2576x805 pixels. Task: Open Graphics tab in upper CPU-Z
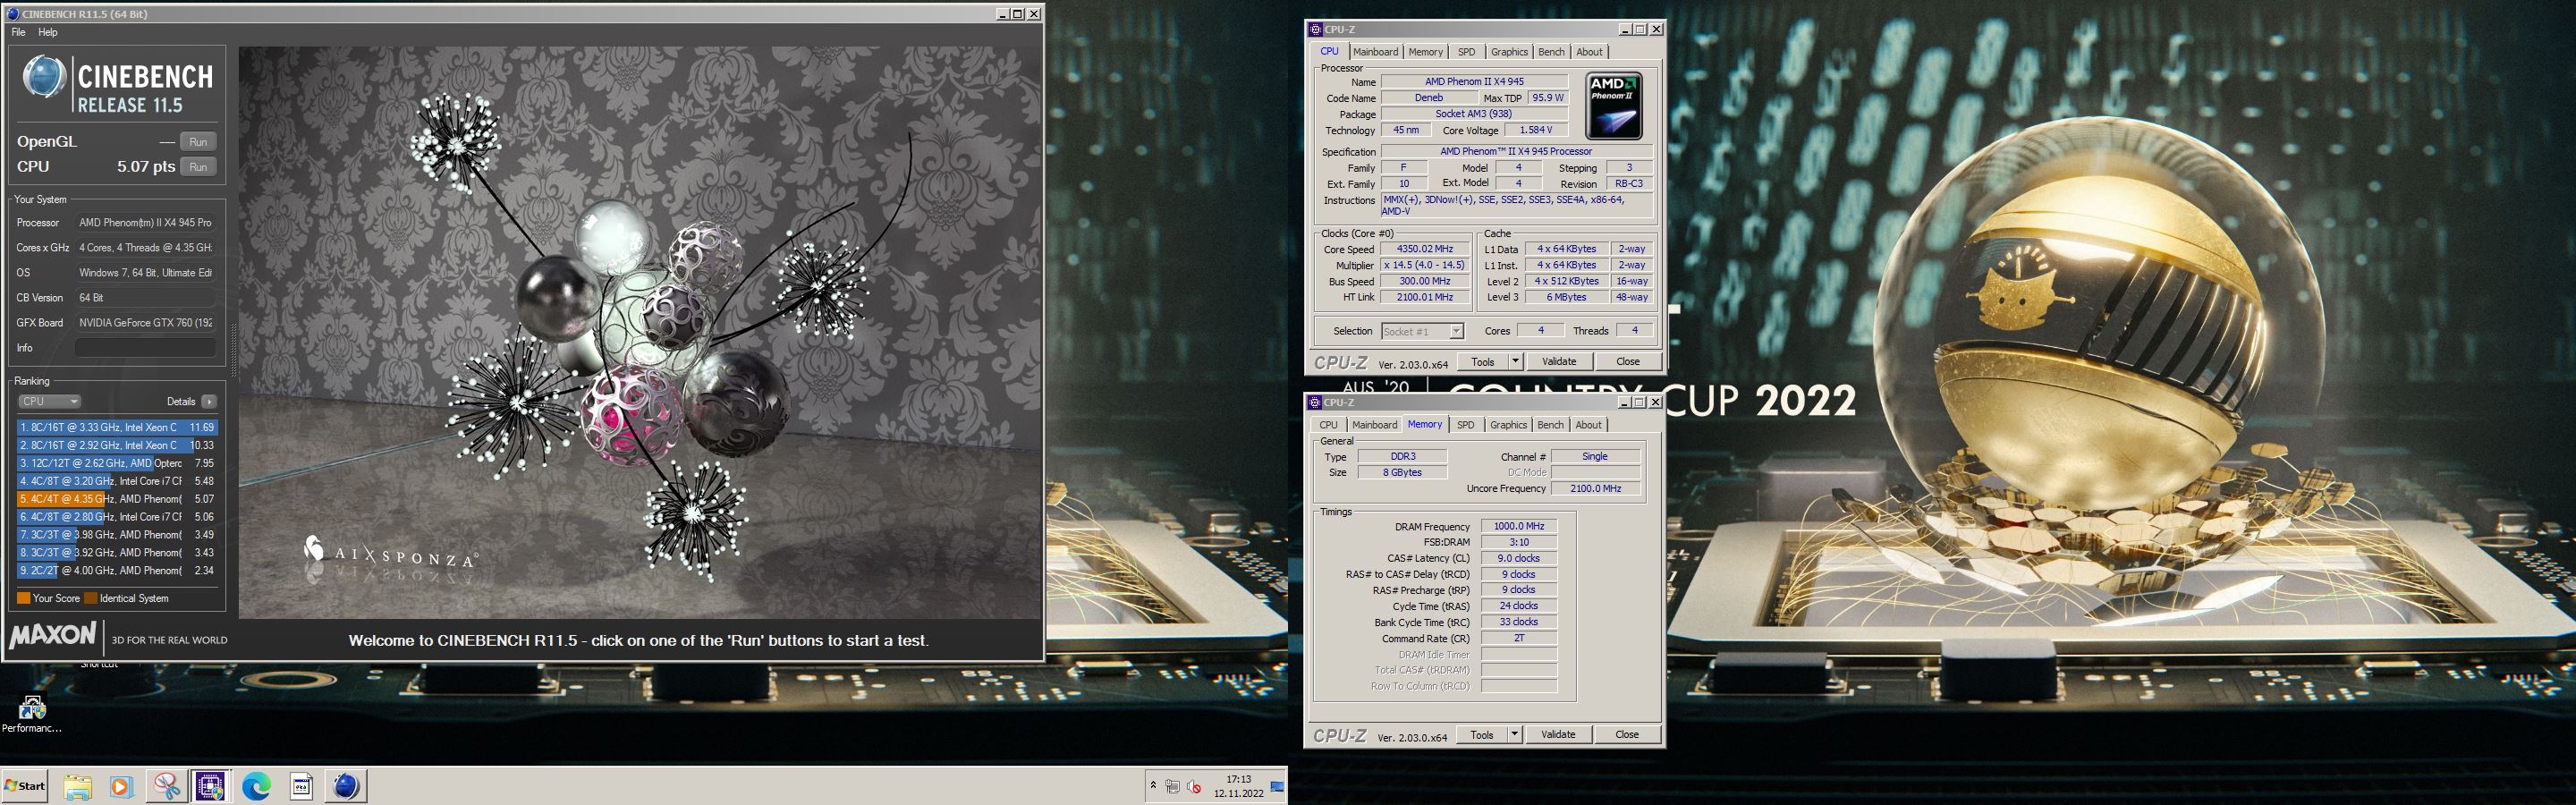(x=1508, y=52)
